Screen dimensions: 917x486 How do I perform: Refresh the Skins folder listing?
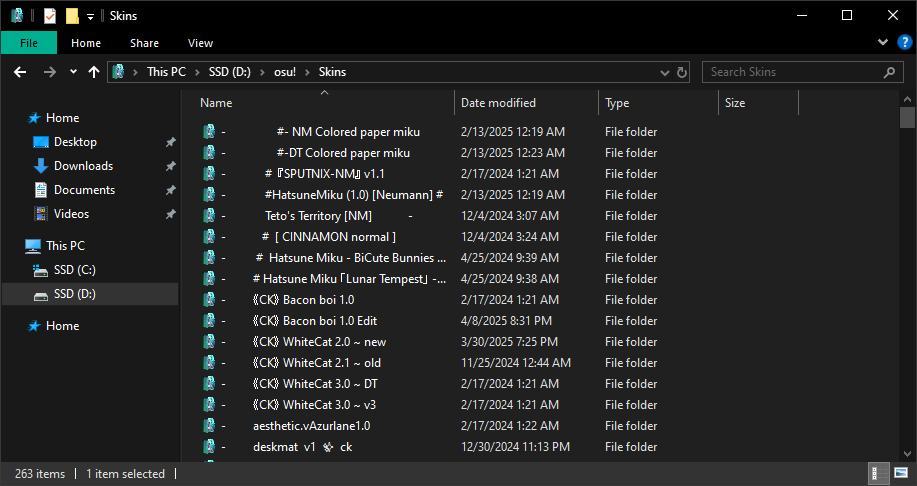[x=682, y=72]
